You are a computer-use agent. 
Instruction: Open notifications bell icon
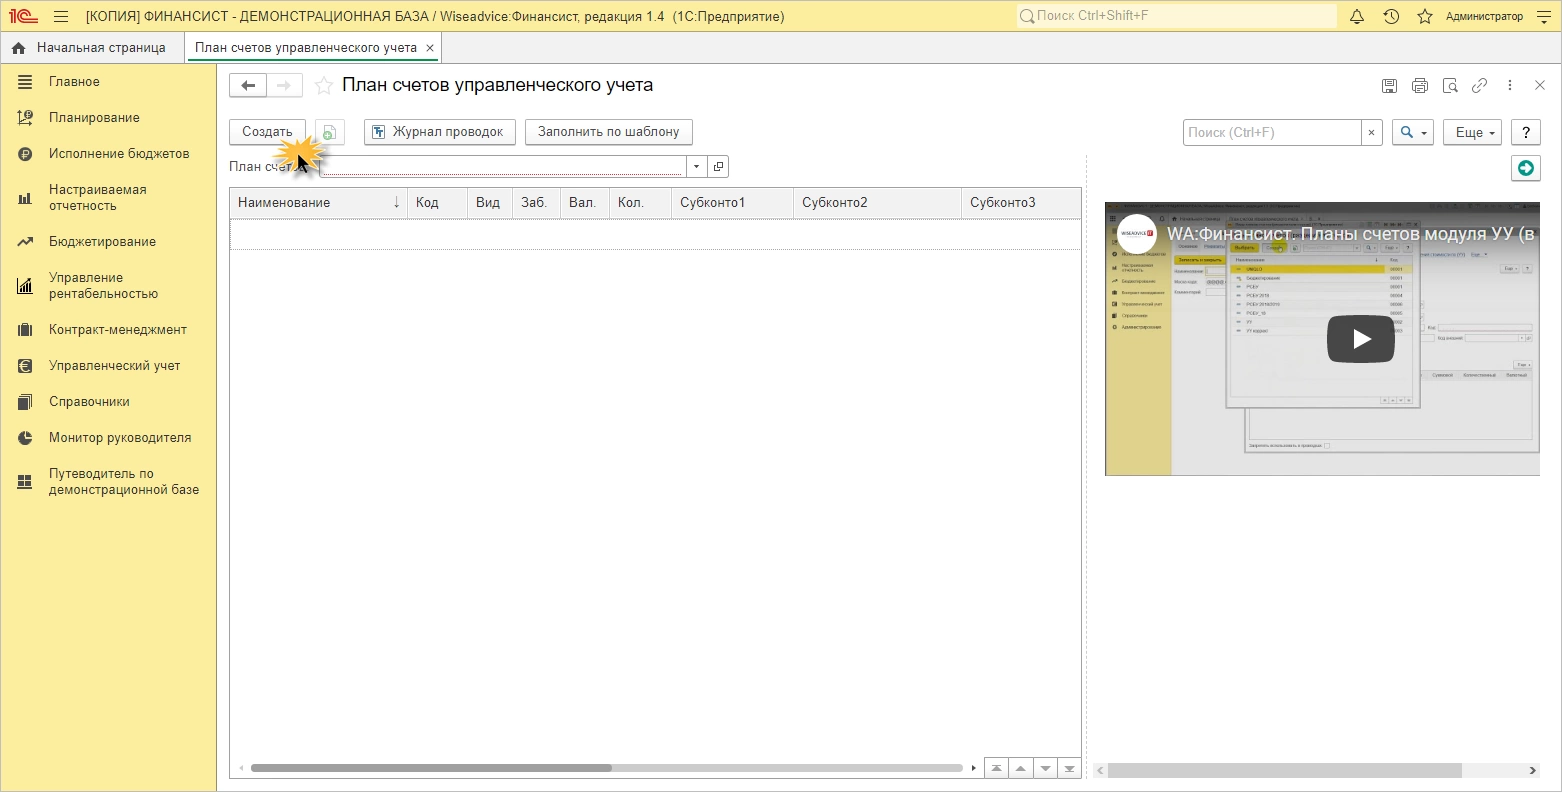point(1357,16)
